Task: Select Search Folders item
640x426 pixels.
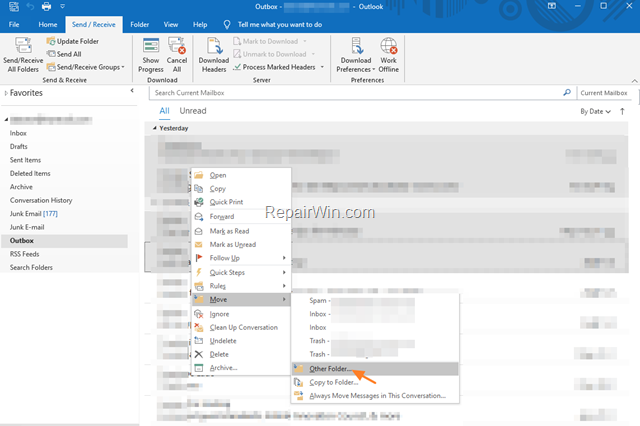Action: click(x=31, y=268)
